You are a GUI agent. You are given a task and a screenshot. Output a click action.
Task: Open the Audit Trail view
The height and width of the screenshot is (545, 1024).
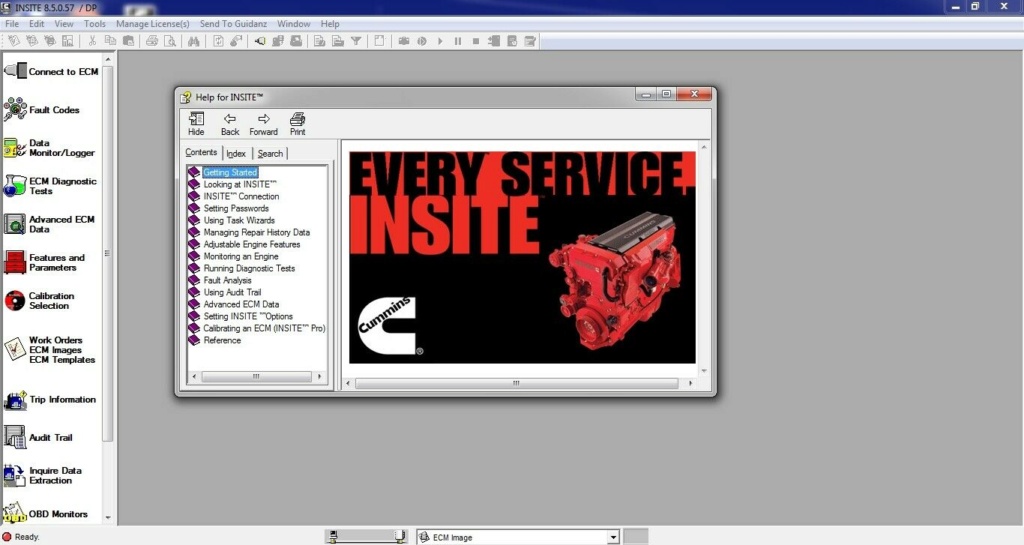pos(38,437)
